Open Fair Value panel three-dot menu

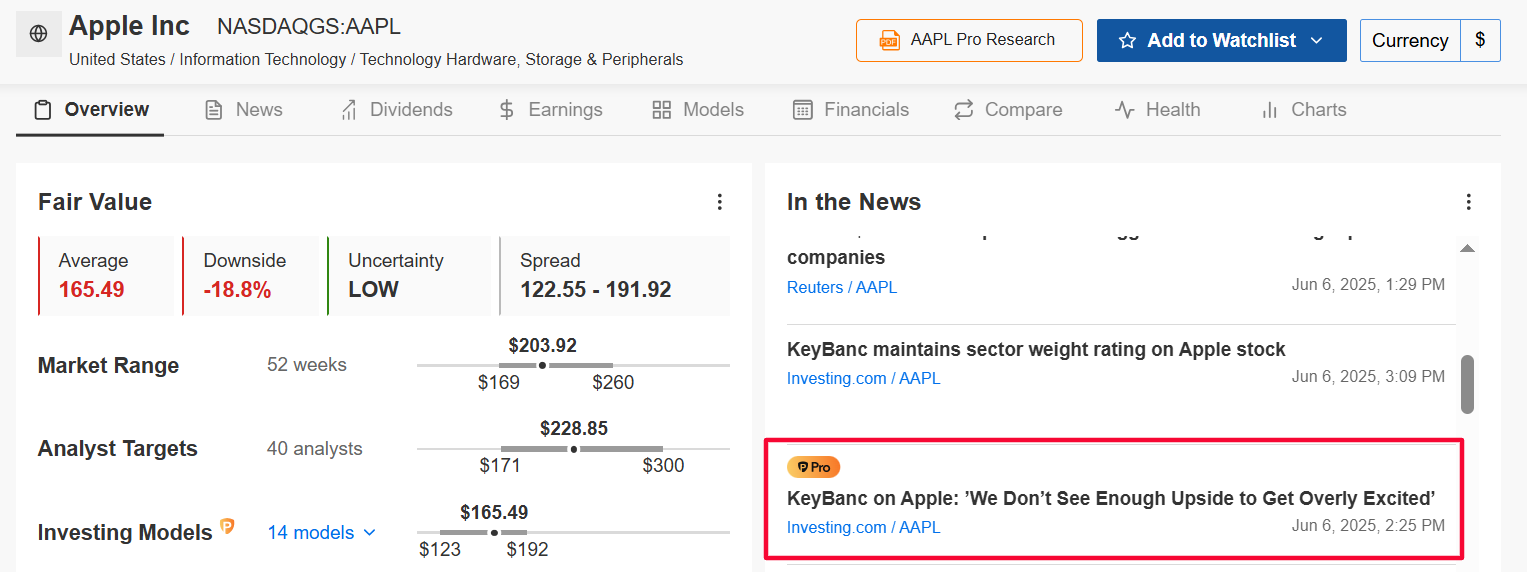pos(720,202)
